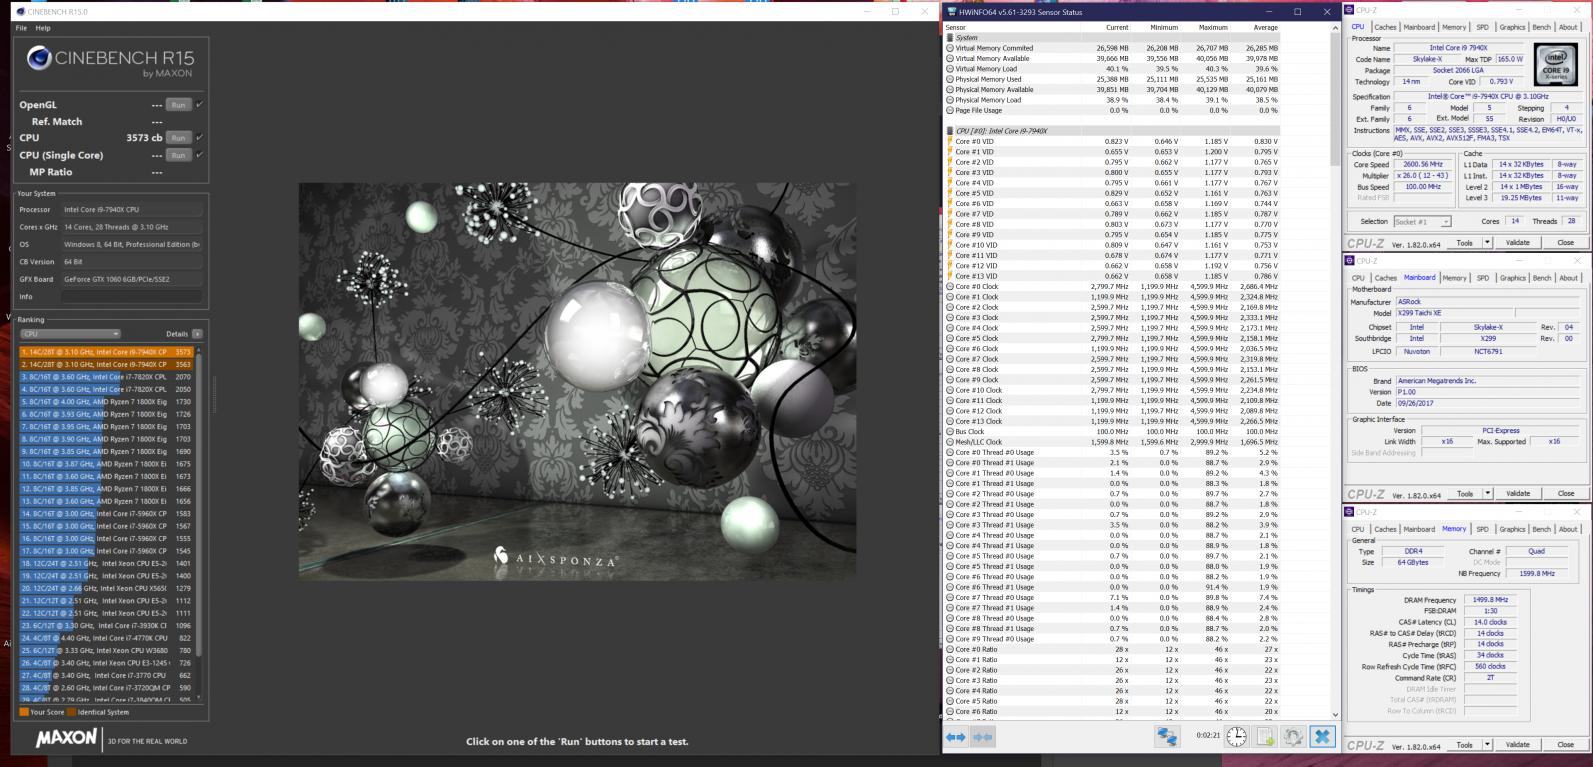This screenshot has height=767, width=1593.
Task: Click the MAXON logo at bottom left
Action: [x=67, y=739]
